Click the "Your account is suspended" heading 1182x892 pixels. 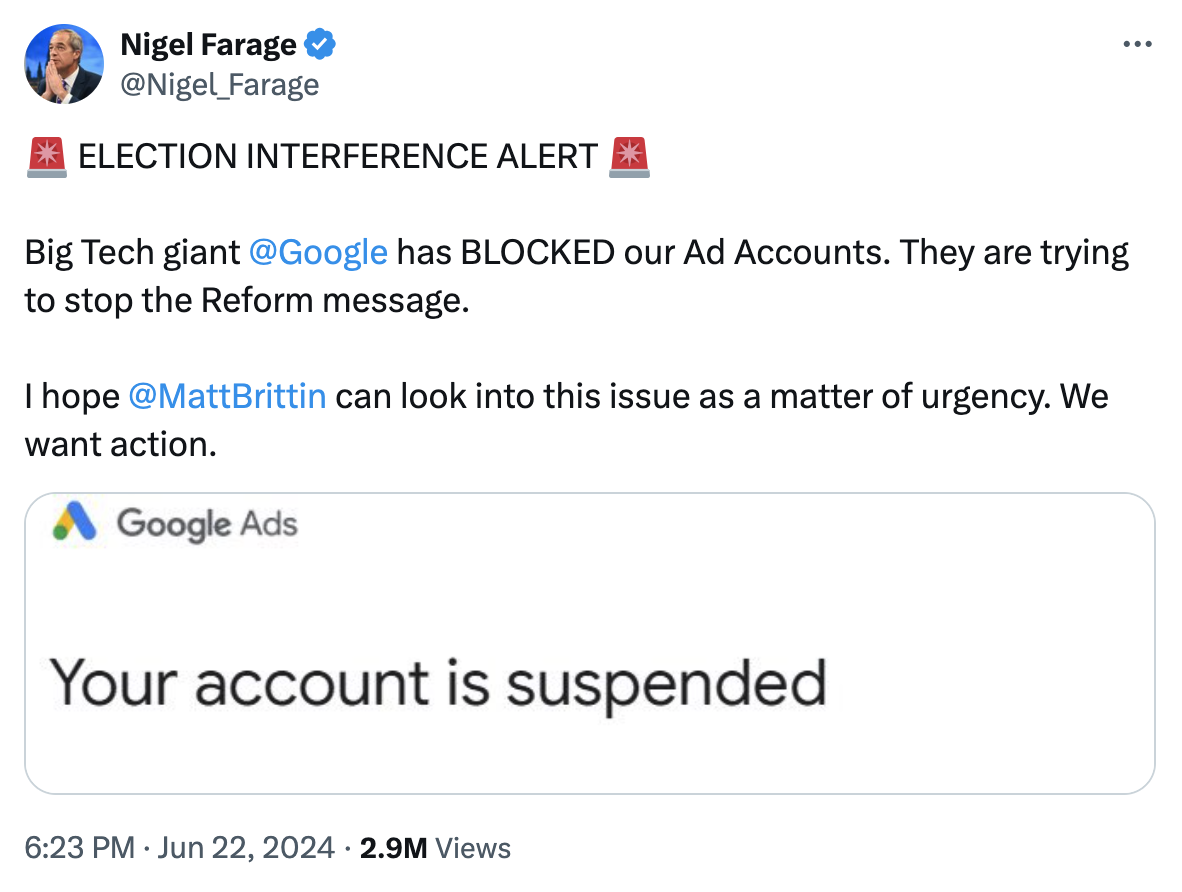coord(438,684)
